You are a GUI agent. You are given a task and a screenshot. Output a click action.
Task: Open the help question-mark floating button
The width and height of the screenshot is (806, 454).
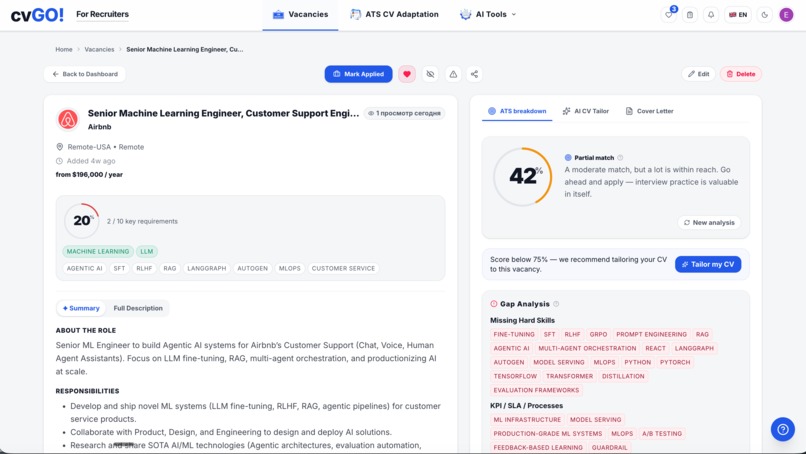(782, 429)
